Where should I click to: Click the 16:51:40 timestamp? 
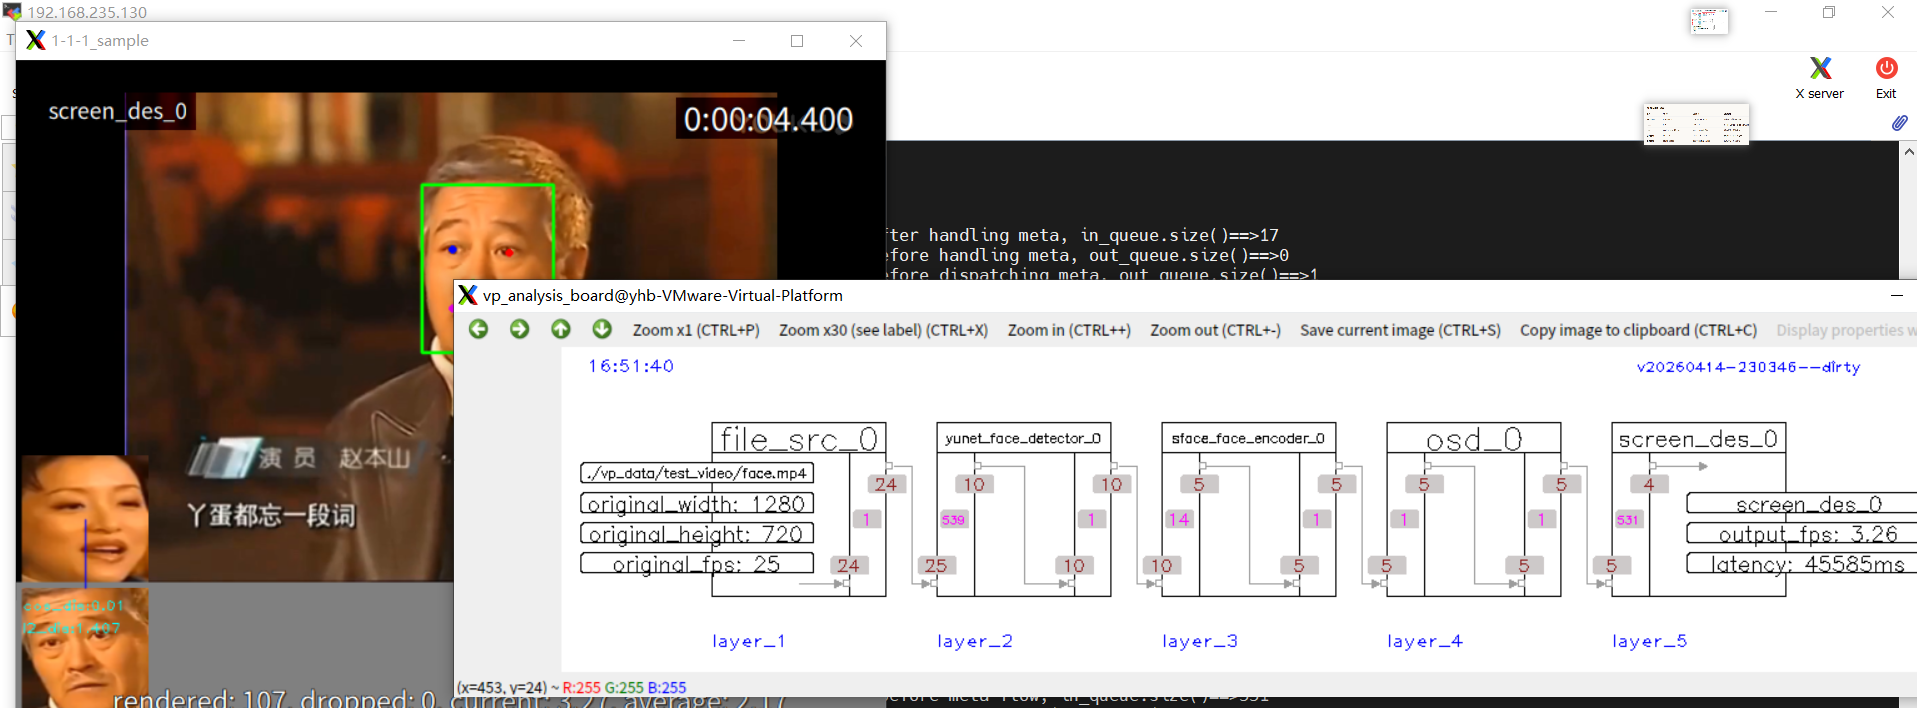(631, 366)
